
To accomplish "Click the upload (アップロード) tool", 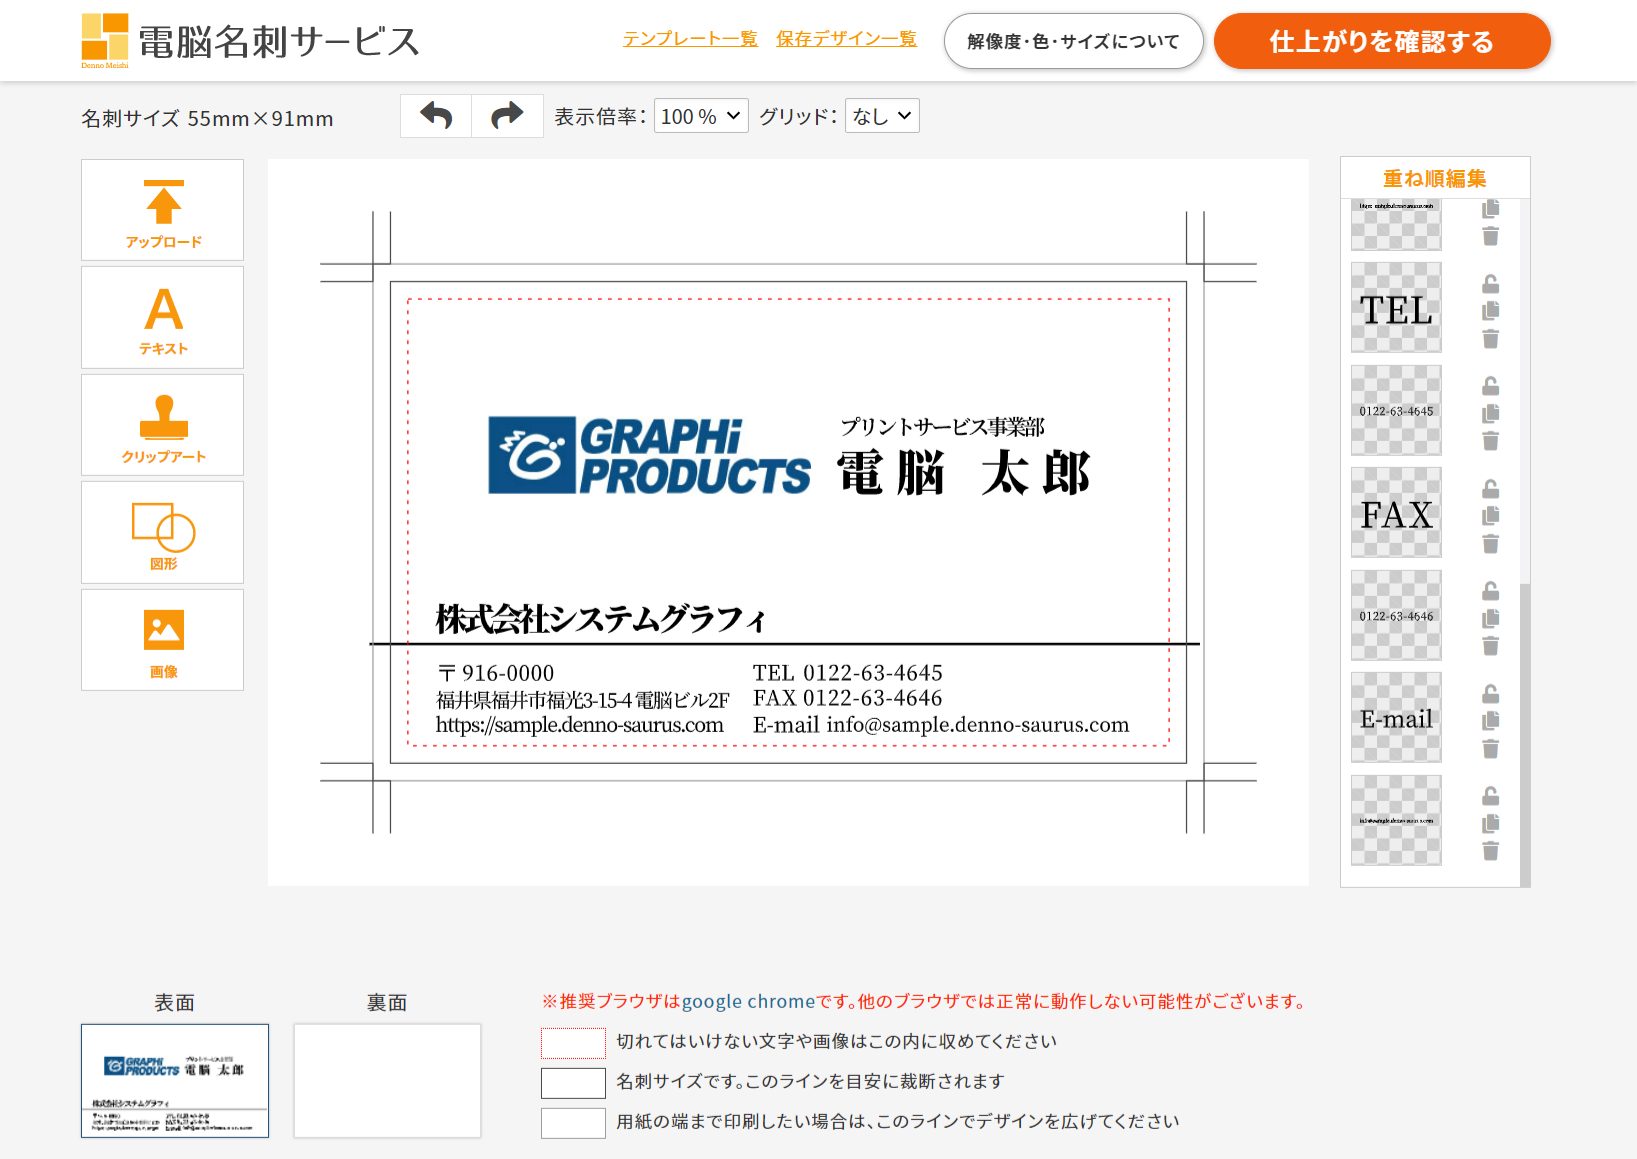I will (x=163, y=210).
